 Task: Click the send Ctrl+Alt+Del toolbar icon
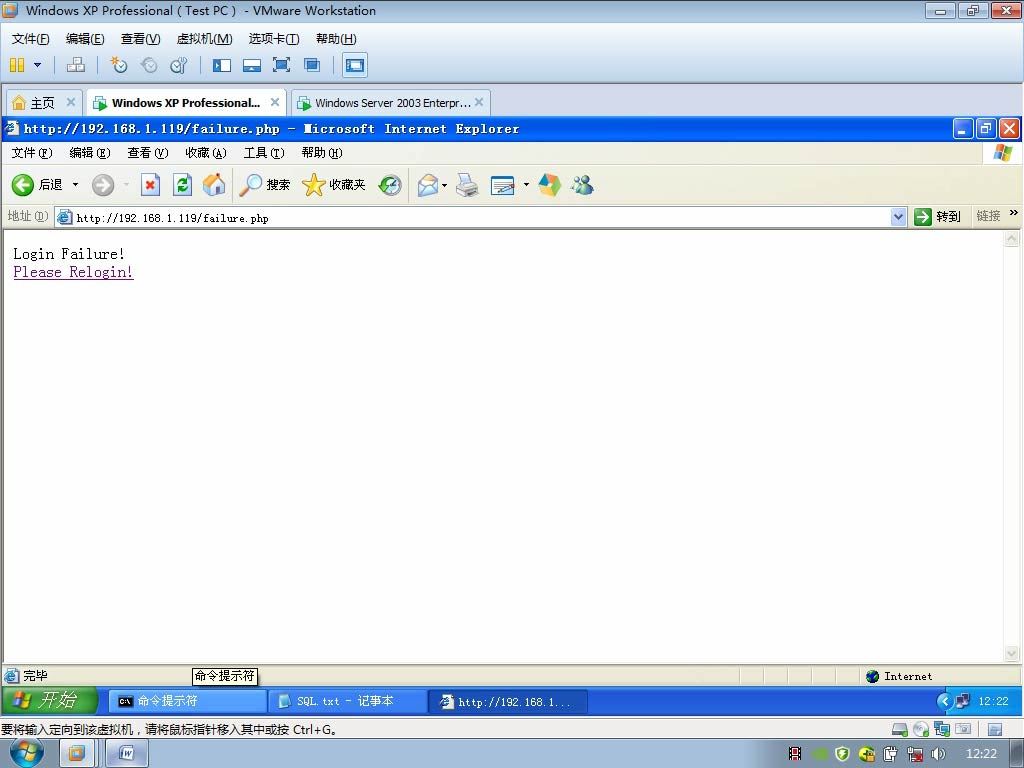(76, 65)
